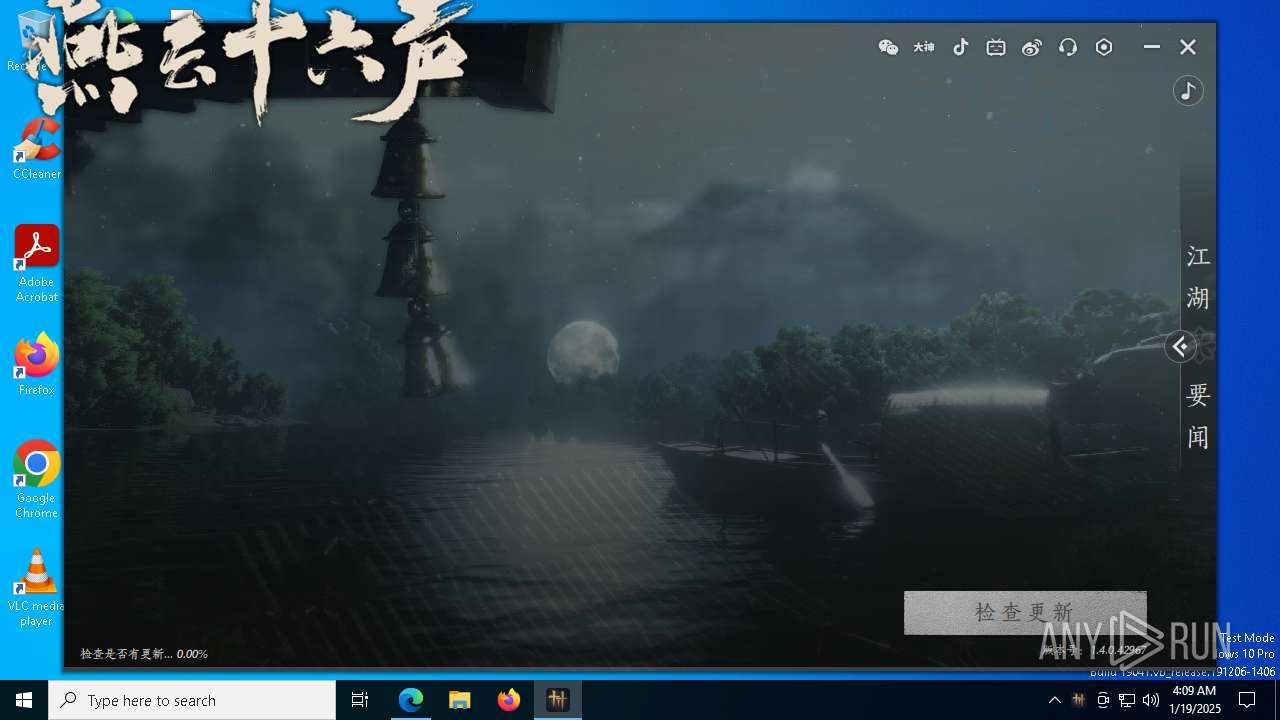
Task: Click the 检查更新 button
Action: pyautogui.click(x=1025, y=612)
